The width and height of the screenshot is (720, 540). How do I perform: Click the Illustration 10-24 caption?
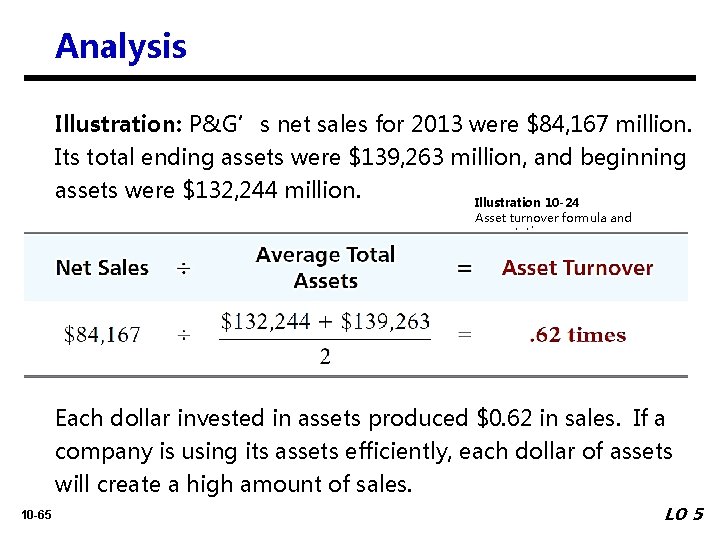click(526, 202)
